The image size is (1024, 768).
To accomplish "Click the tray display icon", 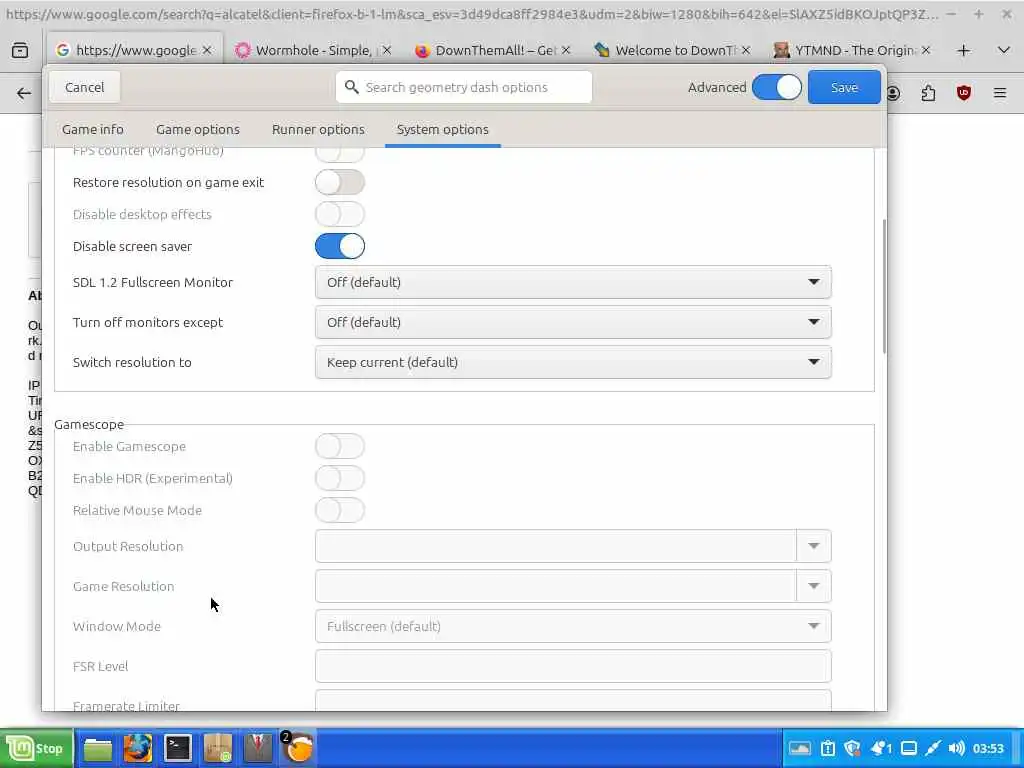I will pyautogui.click(x=908, y=748).
